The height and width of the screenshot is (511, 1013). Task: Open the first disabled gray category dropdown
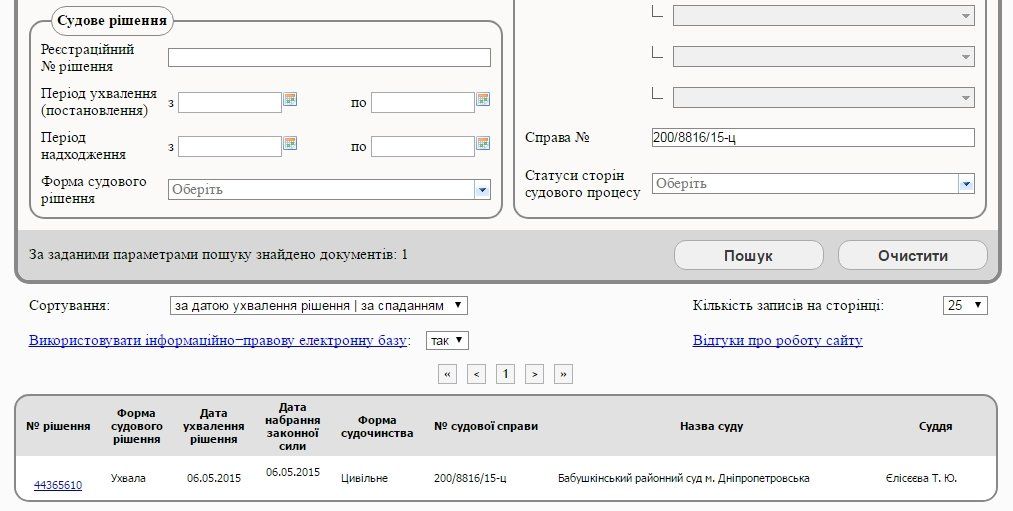point(824,16)
